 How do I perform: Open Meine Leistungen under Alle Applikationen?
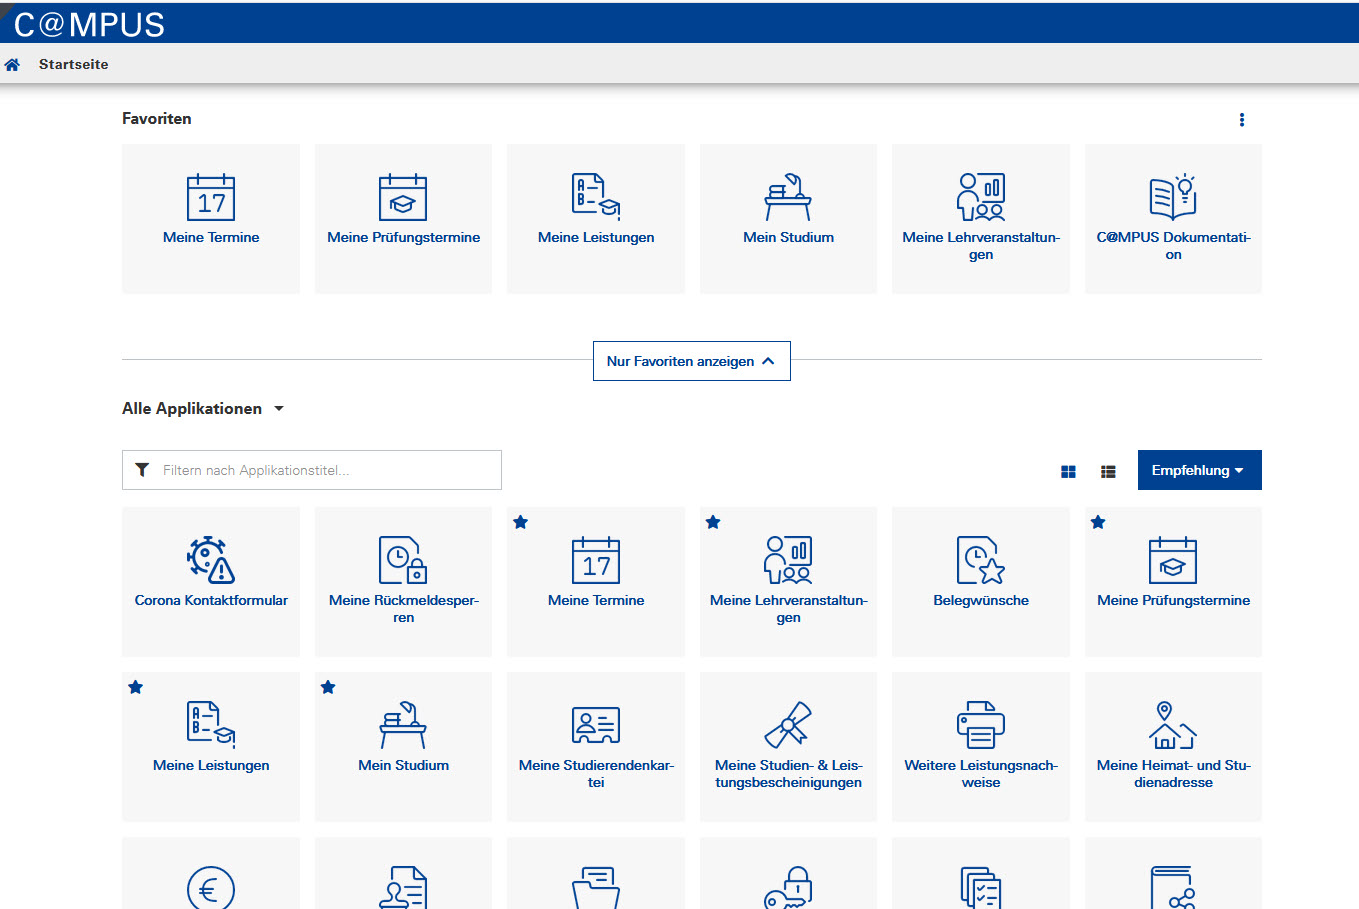tap(211, 747)
